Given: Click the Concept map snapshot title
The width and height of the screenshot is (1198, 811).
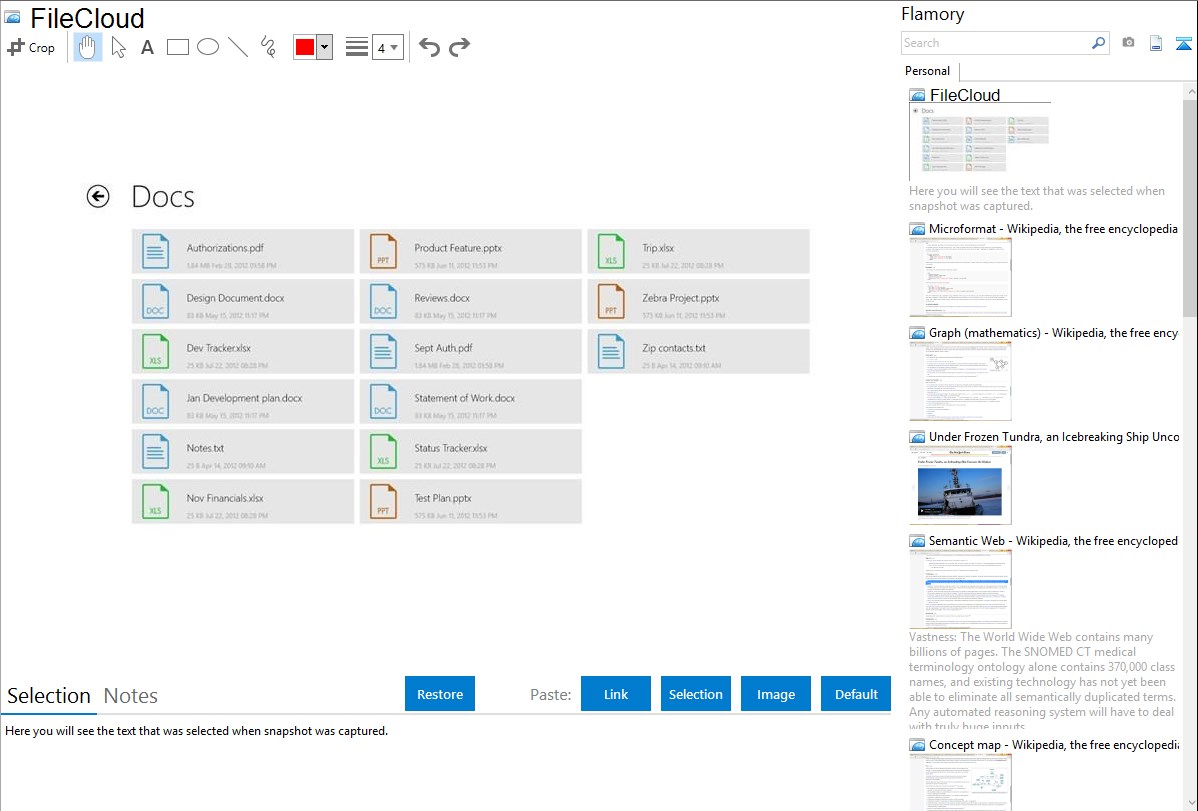Looking at the screenshot, I should 1053,745.
